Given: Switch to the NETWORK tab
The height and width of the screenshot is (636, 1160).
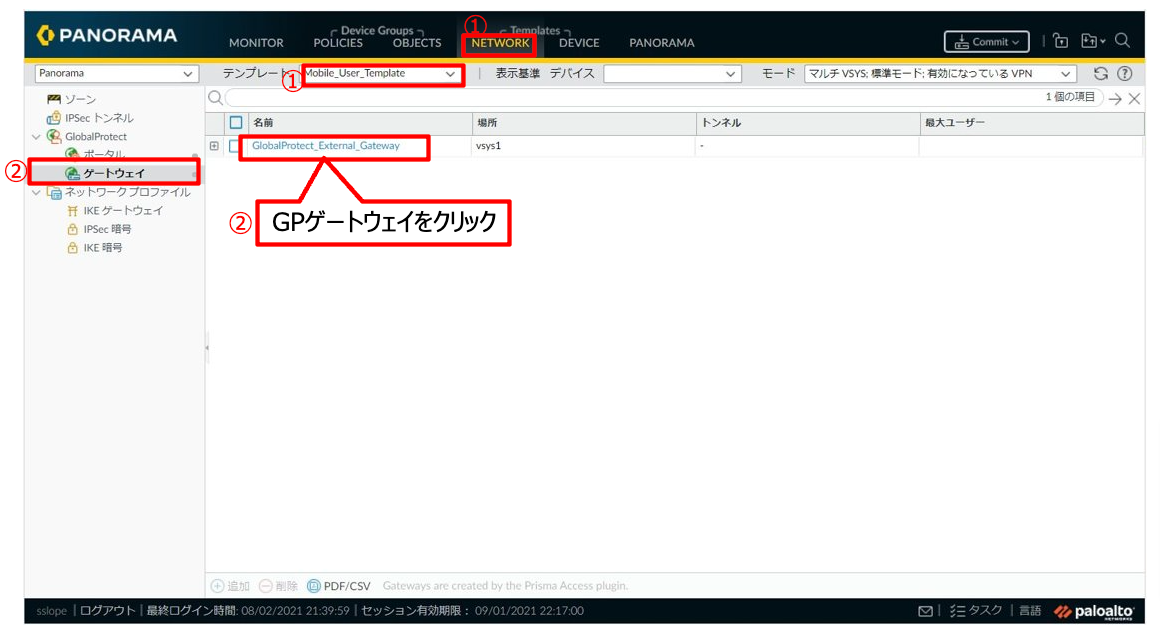Looking at the screenshot, I should click(500, 43).
